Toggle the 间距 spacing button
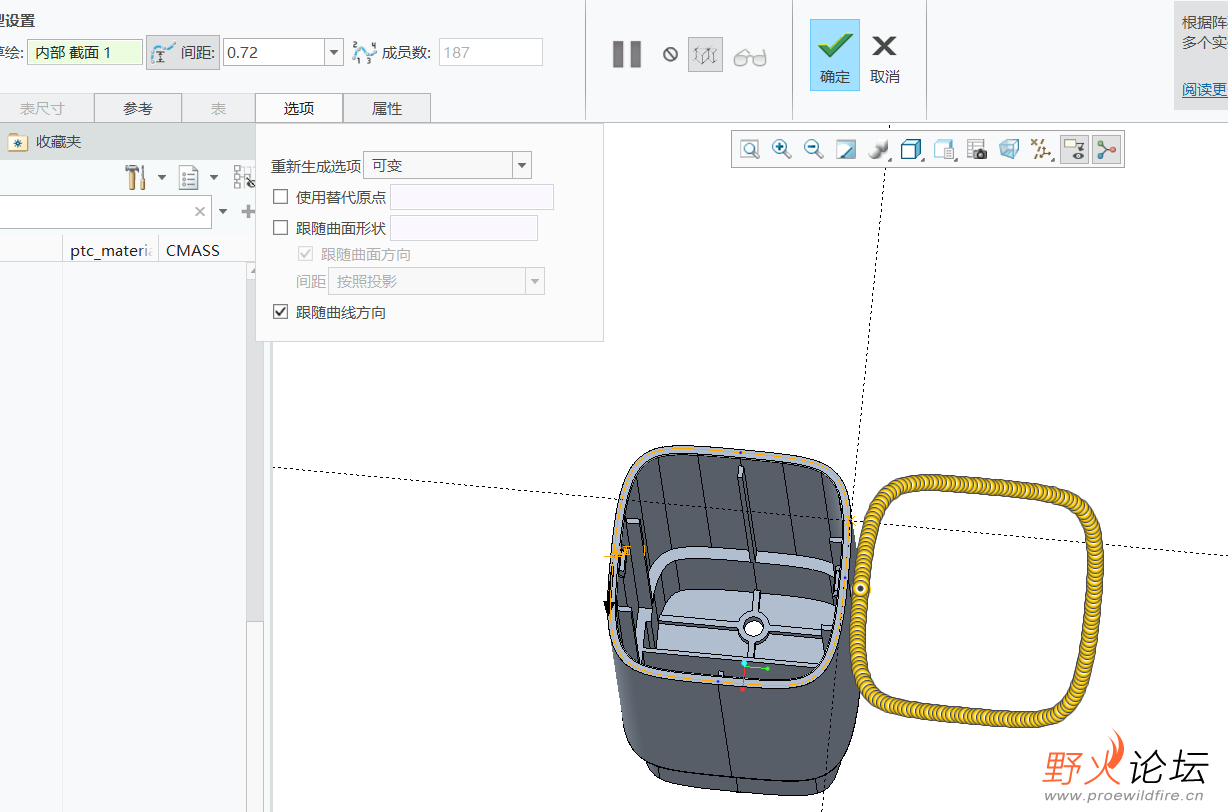The width and height of the screenshot is (1228, 812). point(183,52)
